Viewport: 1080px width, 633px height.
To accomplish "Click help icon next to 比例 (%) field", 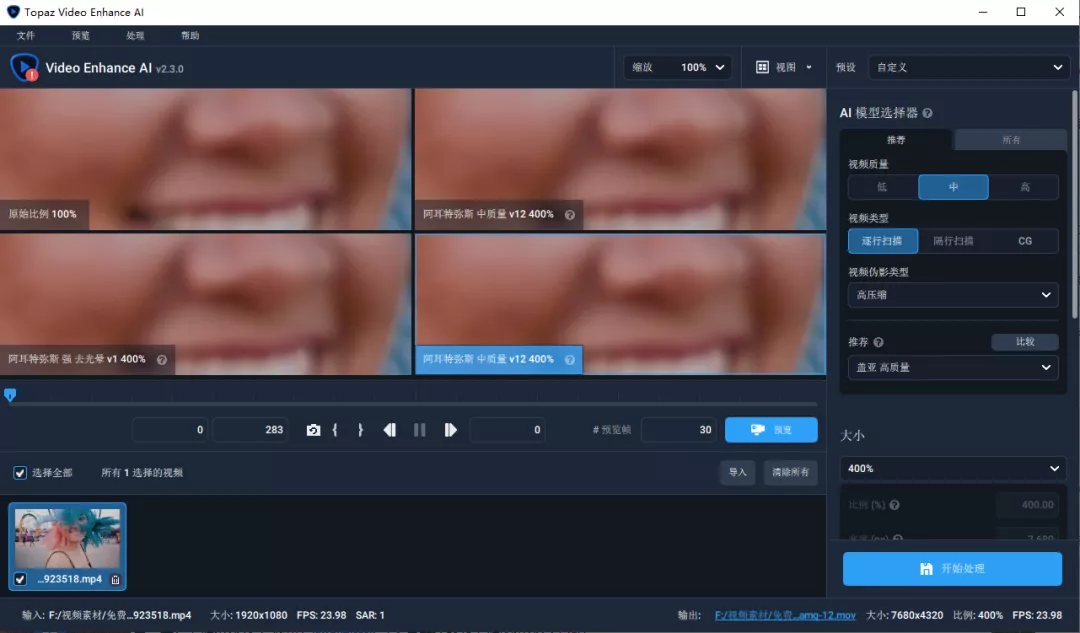I will (894, 505).
